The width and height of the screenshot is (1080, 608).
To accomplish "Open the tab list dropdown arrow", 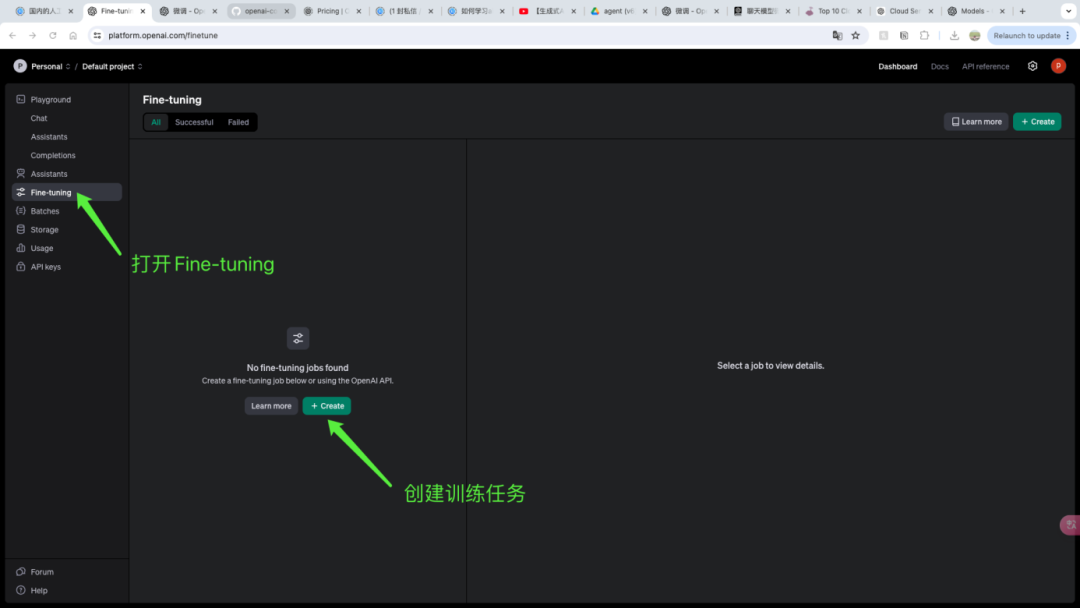I will tap(1068, 11).
